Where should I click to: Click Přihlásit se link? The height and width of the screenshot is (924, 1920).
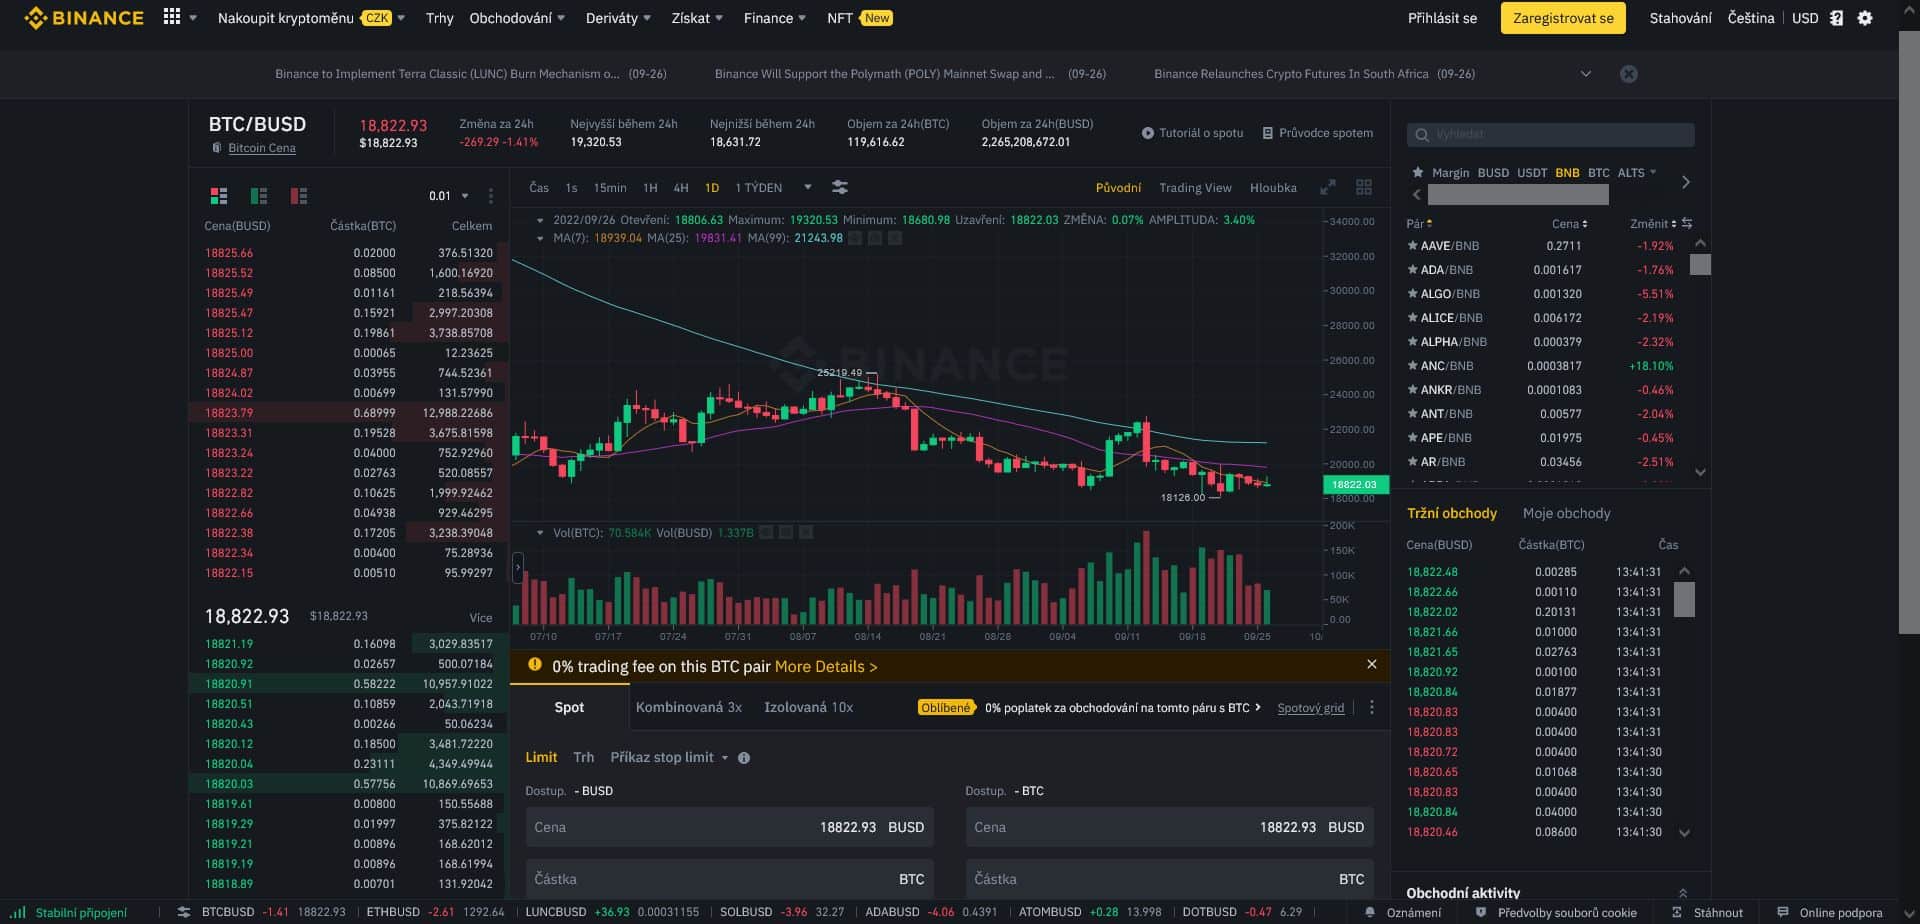coord(1442,18)
